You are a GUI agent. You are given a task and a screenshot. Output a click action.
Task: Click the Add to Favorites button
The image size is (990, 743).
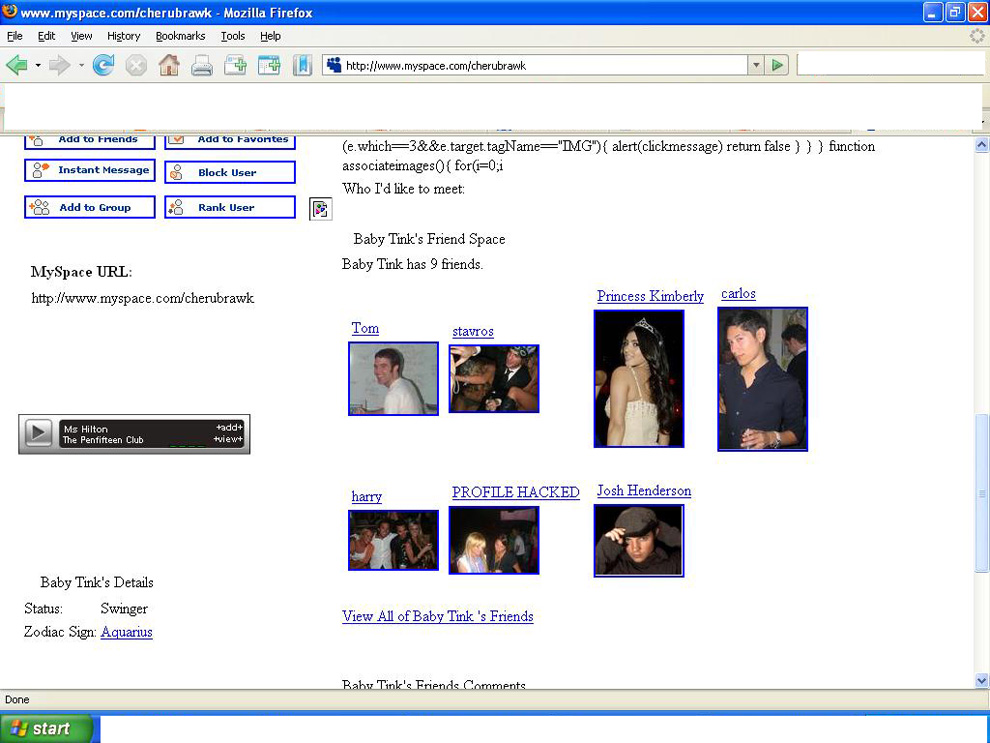click(230, 141)
